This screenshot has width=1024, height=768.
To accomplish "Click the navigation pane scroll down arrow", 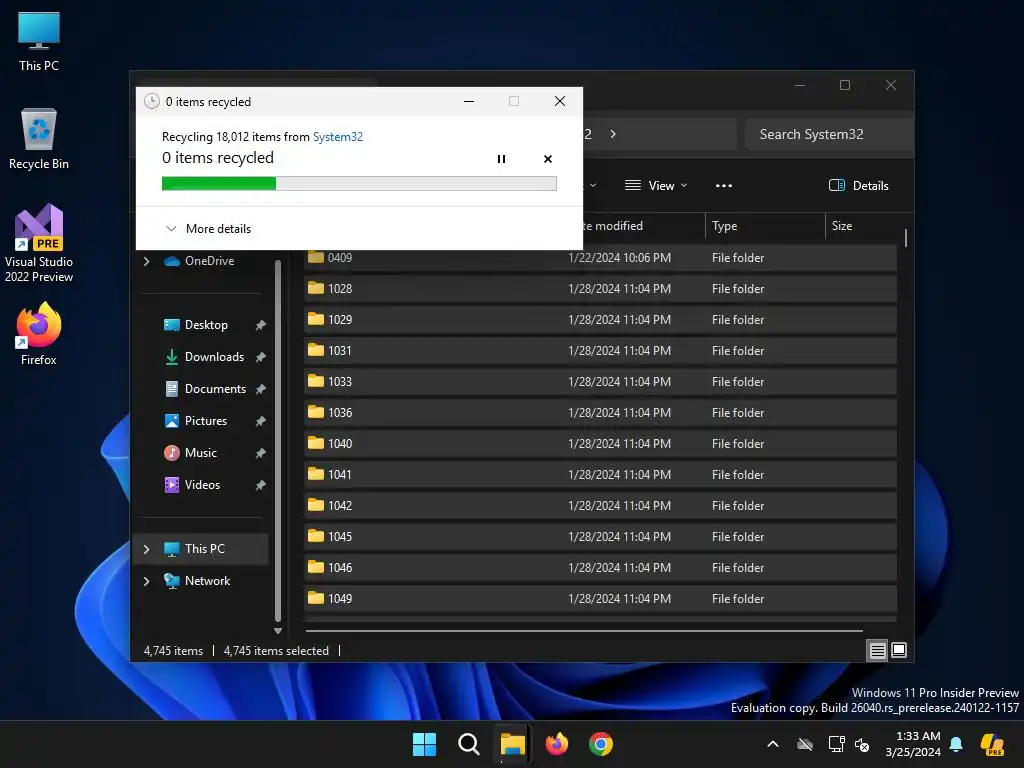I will click(x=278, y=631).
